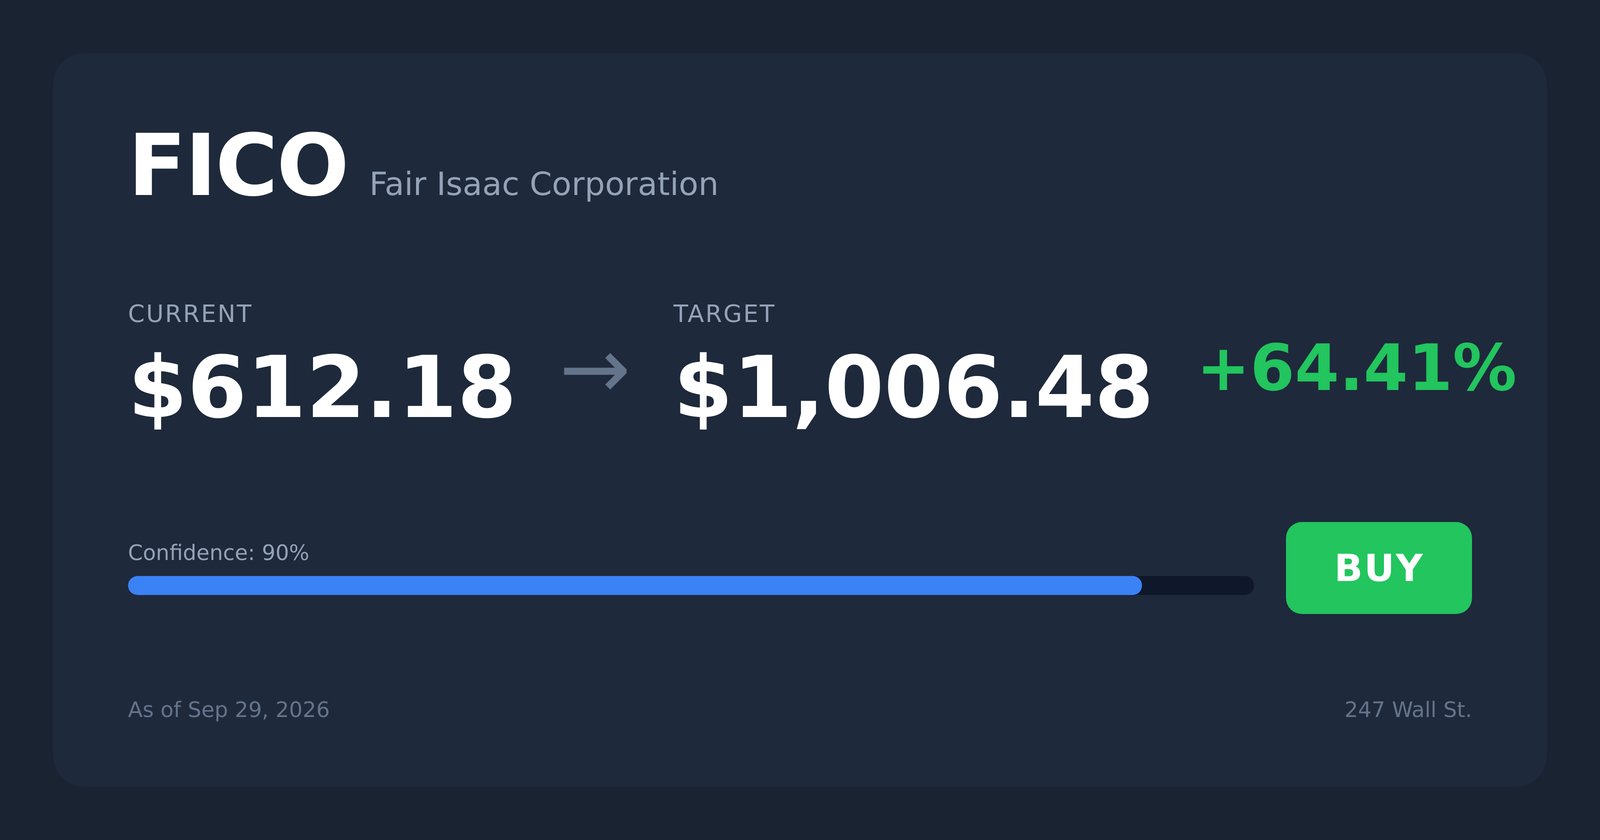Viewport: 1600px width, 840px height.
Task: Select the FICO ticker symbol heading
Action: pyautogui.click(x=238, y=167)
